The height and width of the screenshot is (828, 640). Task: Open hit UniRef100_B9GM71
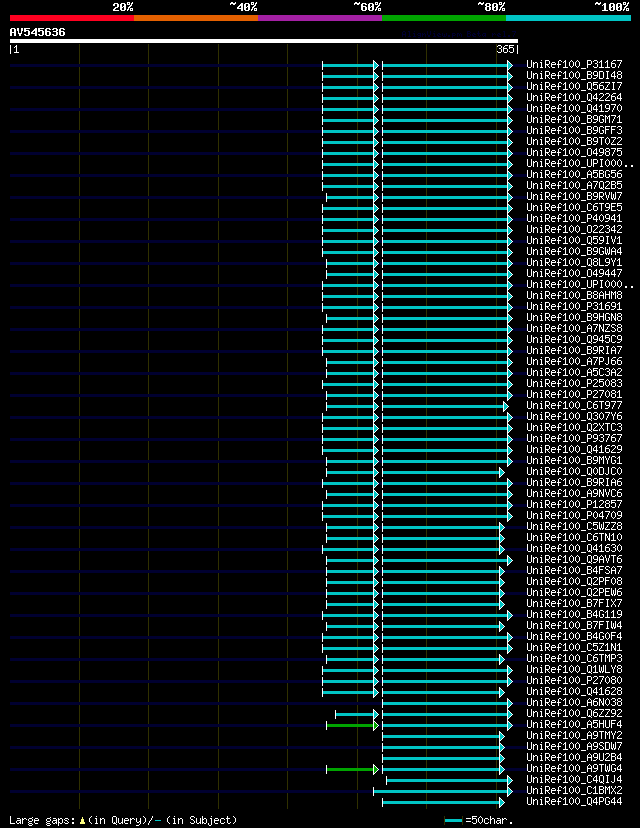click(574, 119)
